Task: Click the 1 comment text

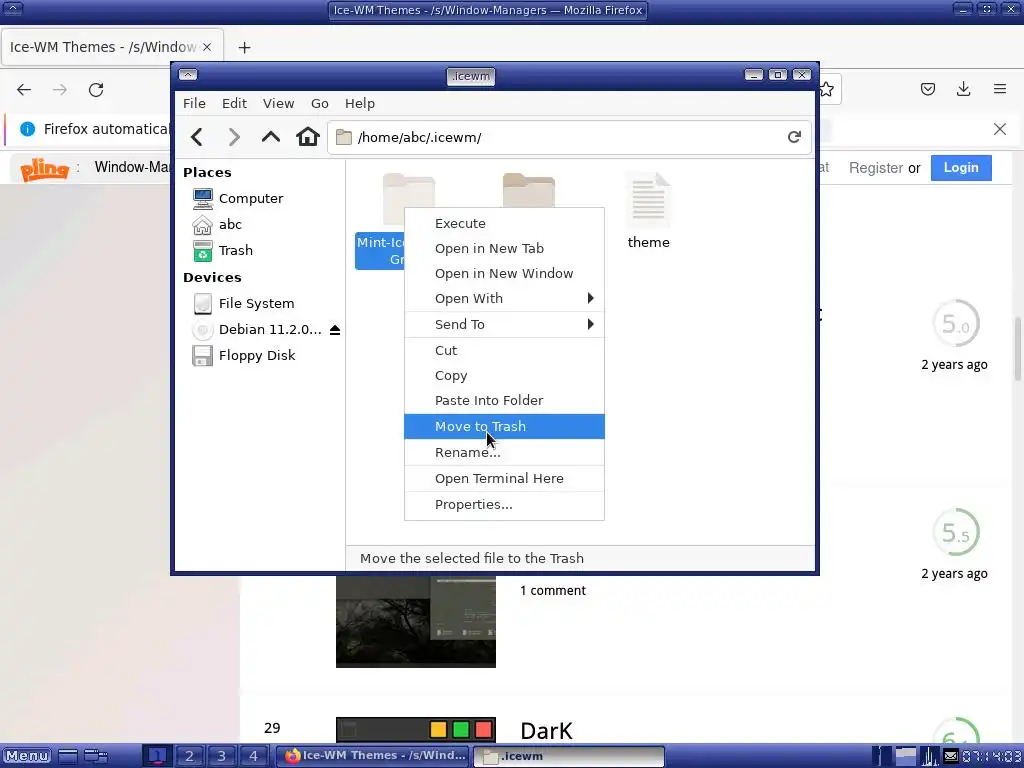Action: point(552,590)
